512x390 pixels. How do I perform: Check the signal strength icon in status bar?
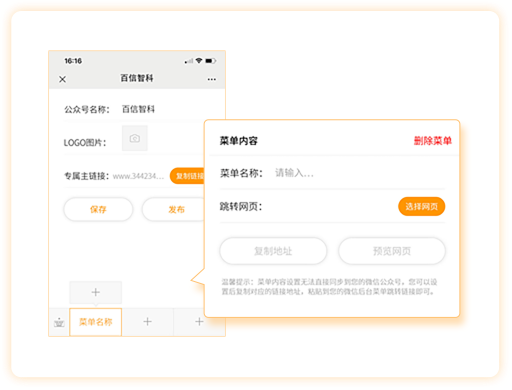click(189, 61)
